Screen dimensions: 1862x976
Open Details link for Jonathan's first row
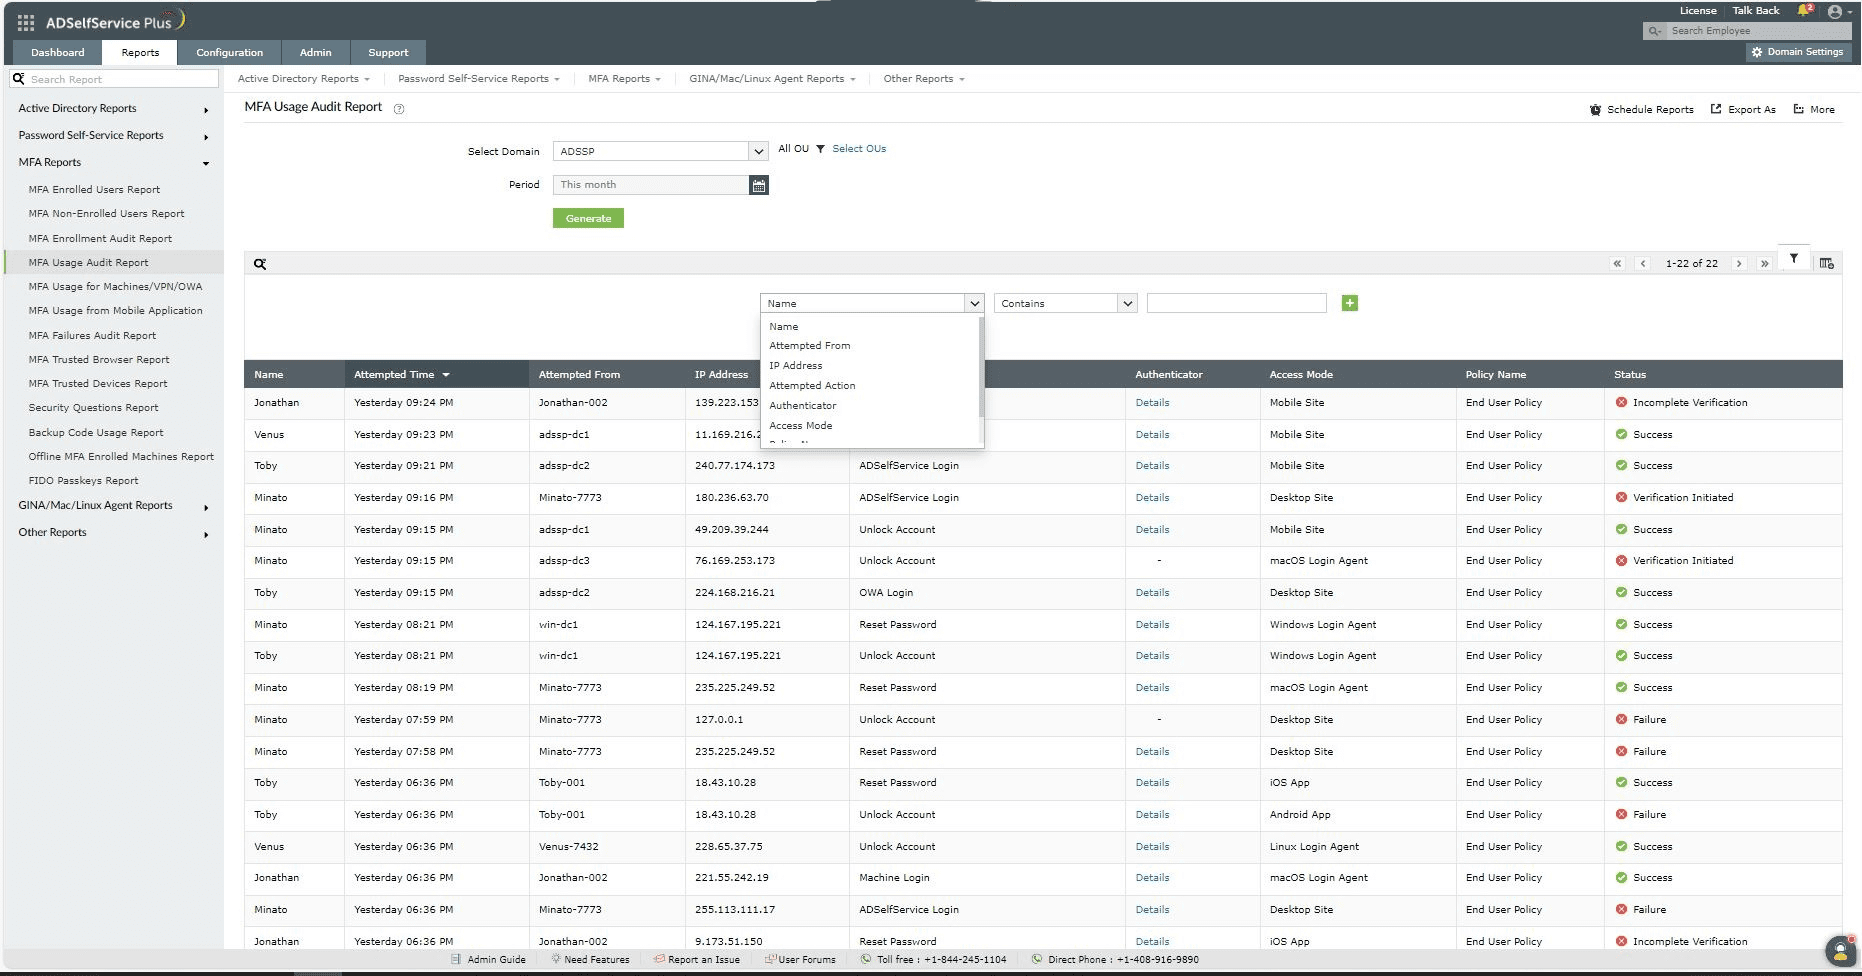(x=1152, y=403)
